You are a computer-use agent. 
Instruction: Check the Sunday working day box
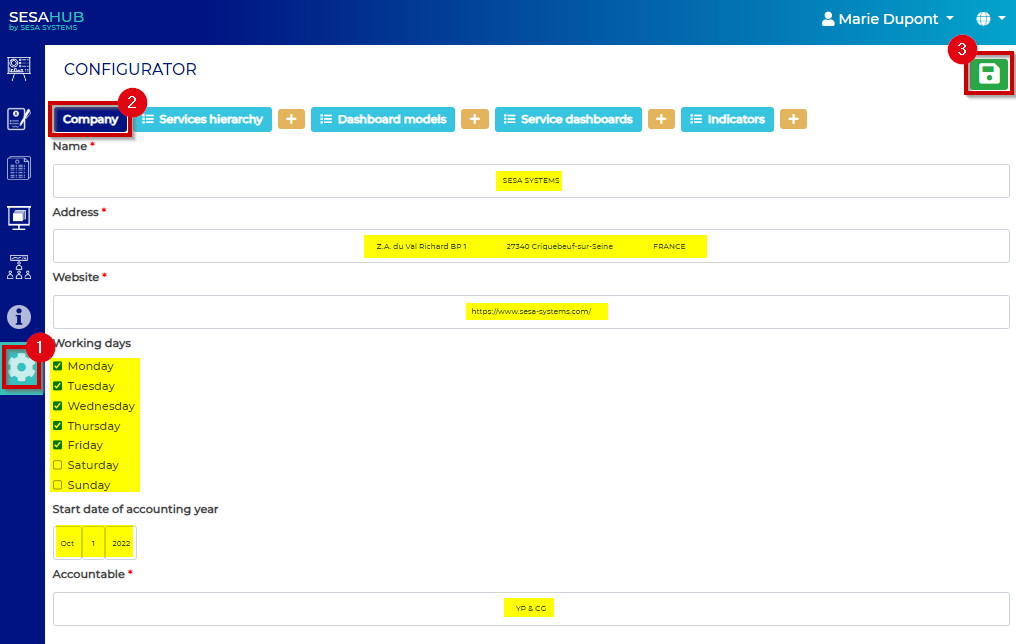point(58,485)
